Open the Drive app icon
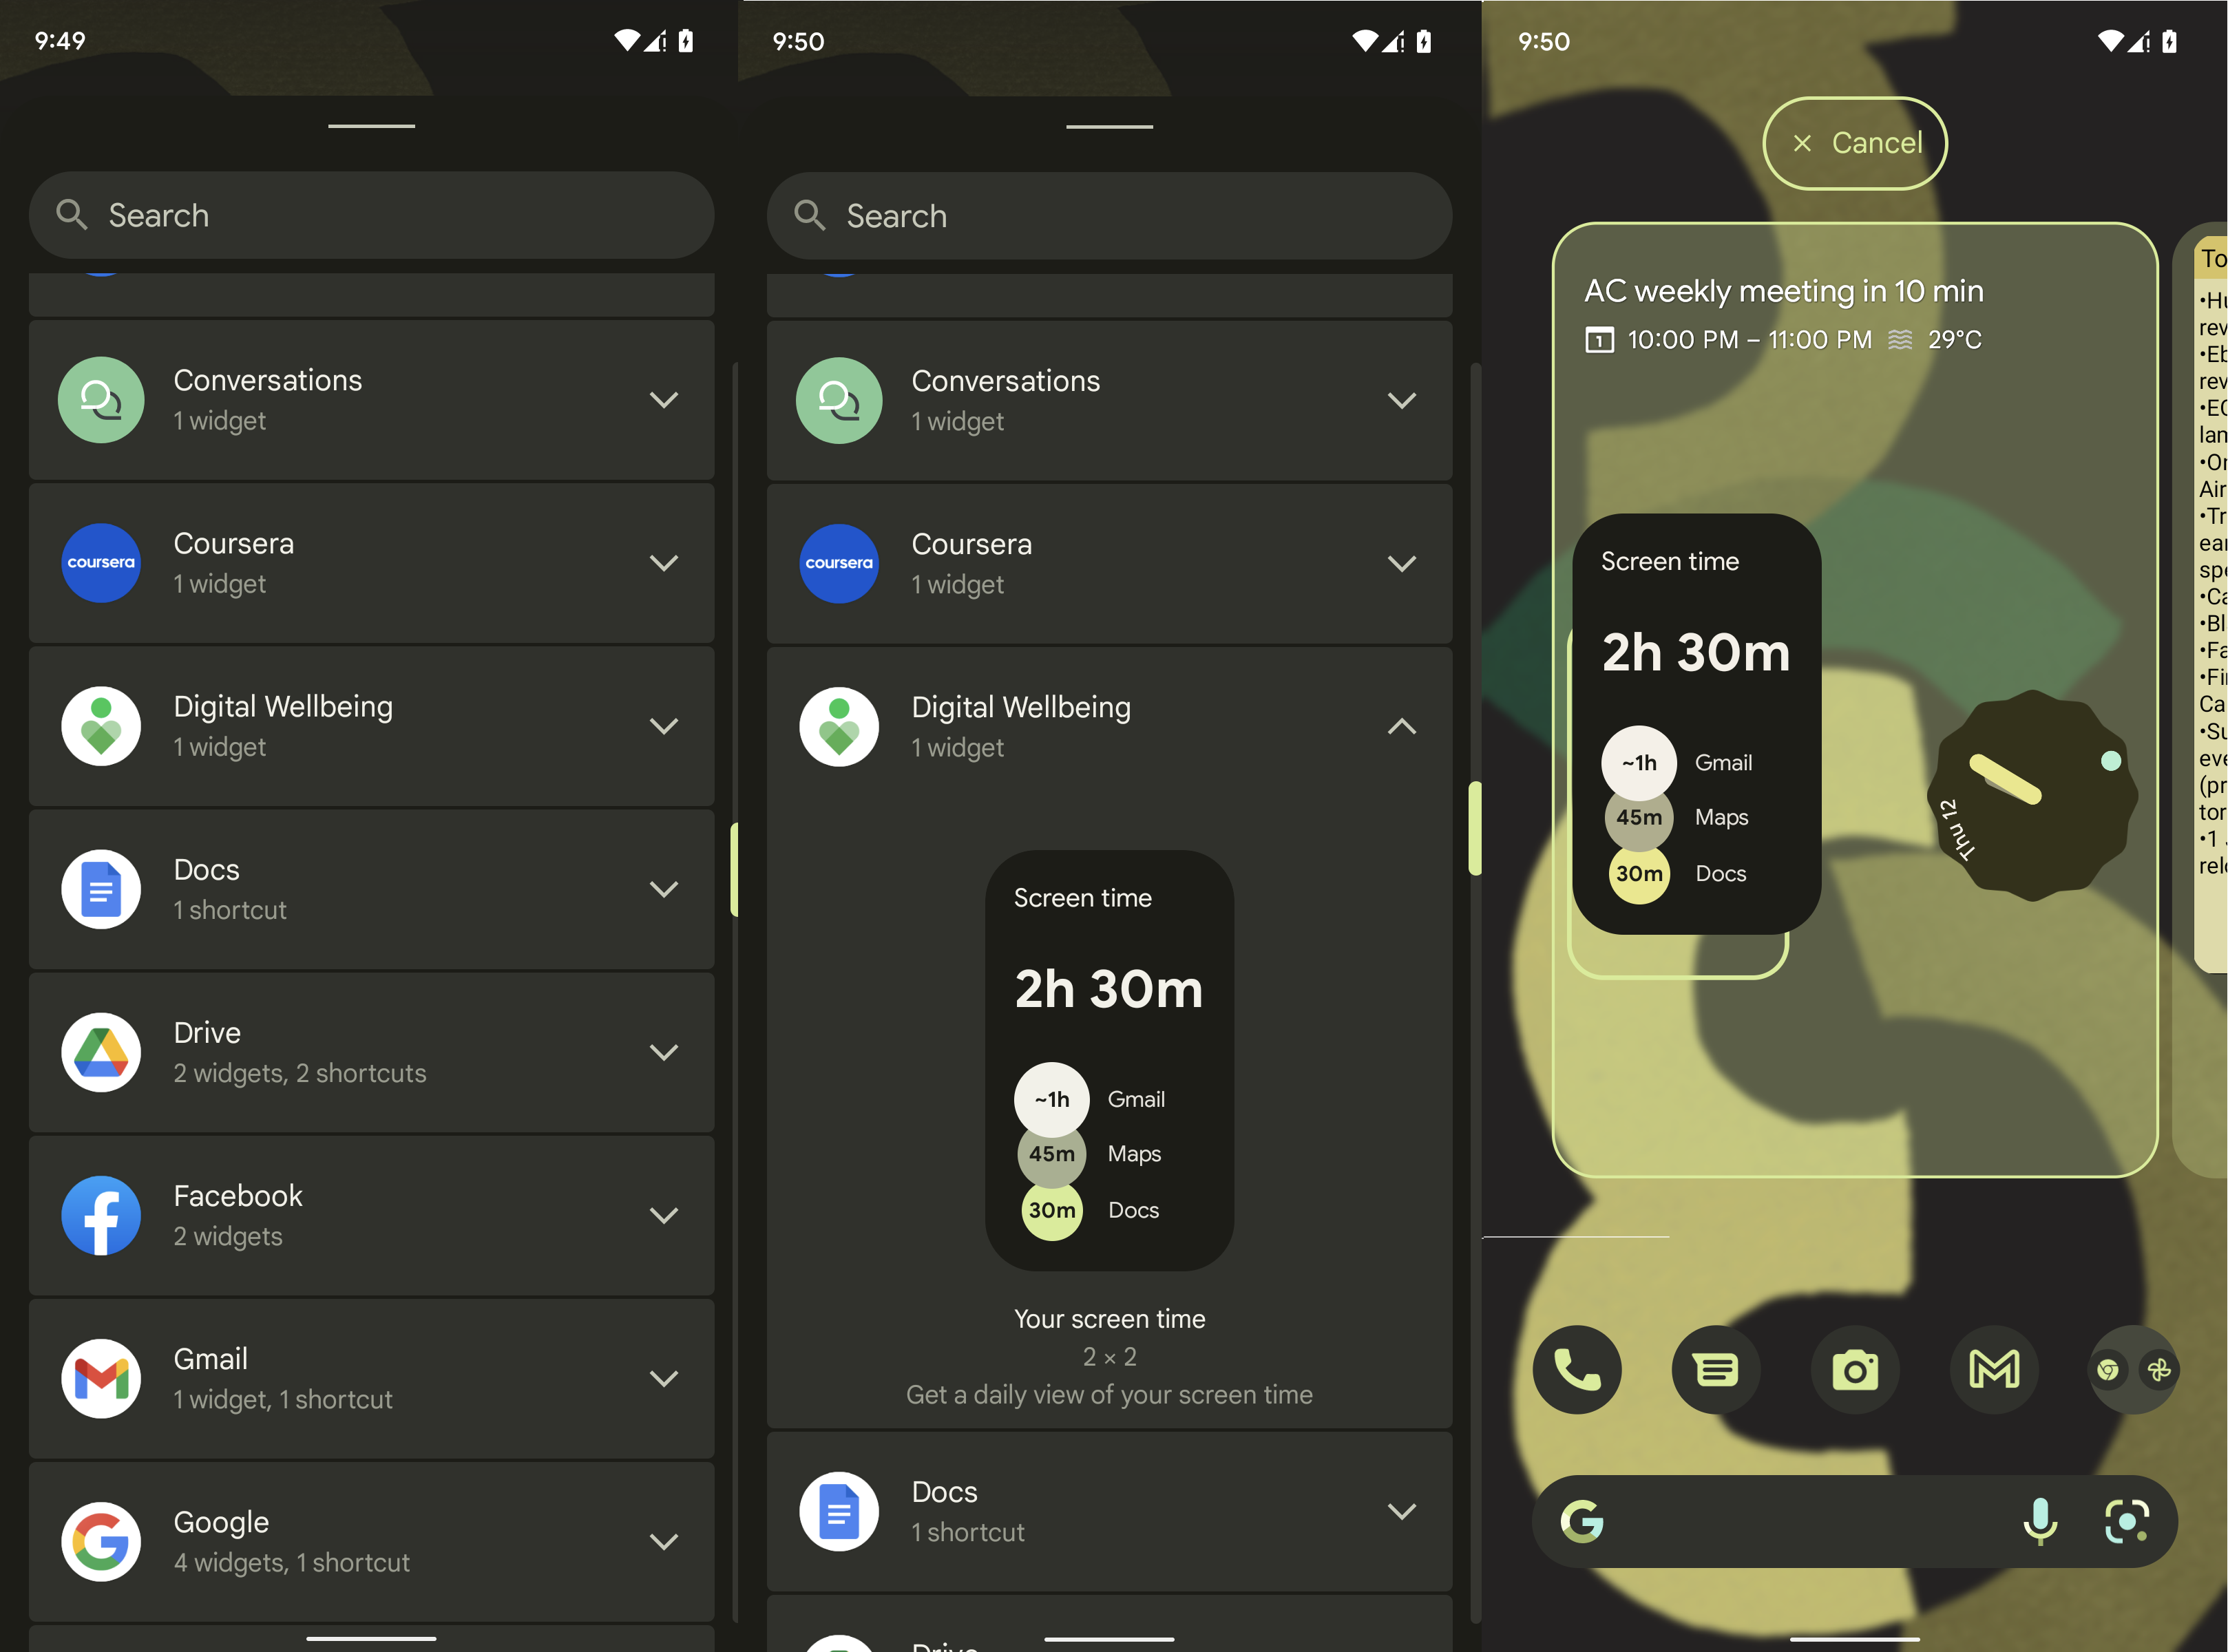2228x1652 pixels. [99, 1048]
